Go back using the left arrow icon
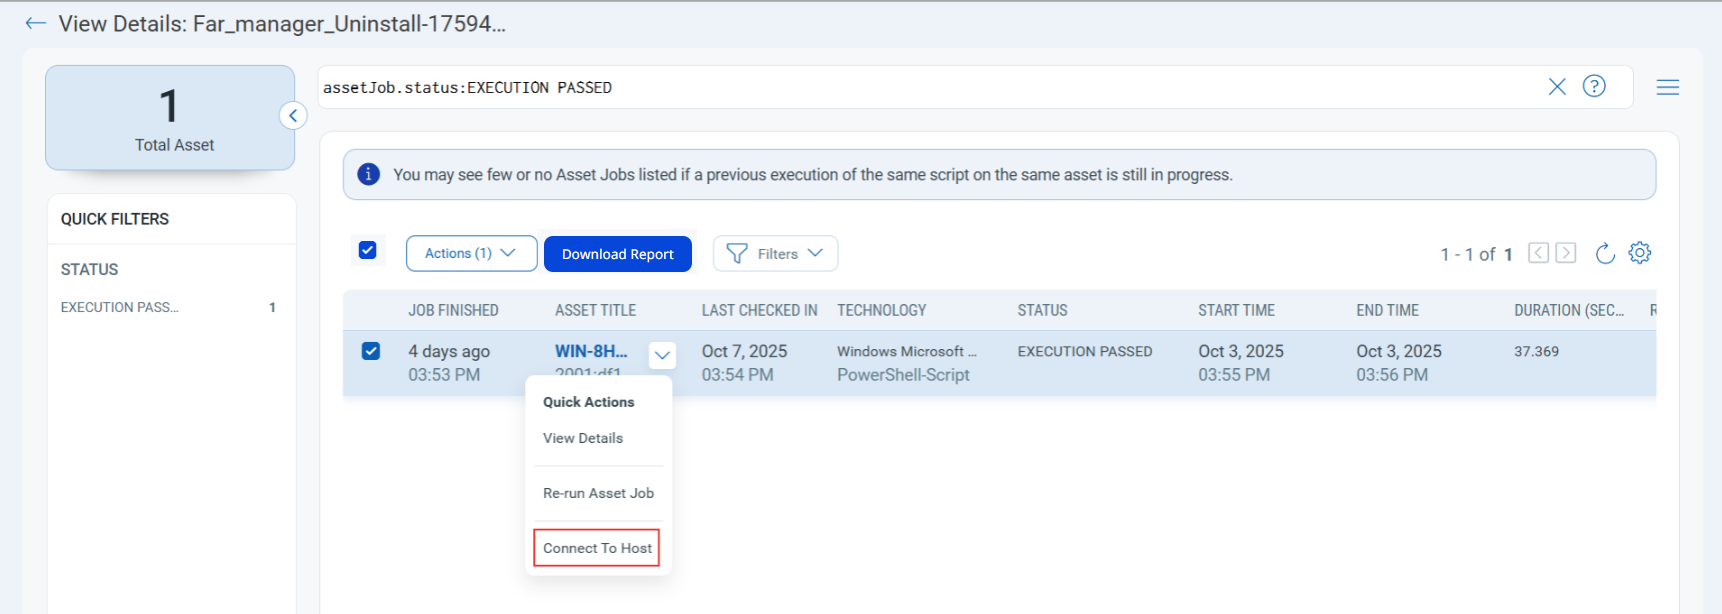Screen dimensions: 1722x614 click(x=36, y=23)
